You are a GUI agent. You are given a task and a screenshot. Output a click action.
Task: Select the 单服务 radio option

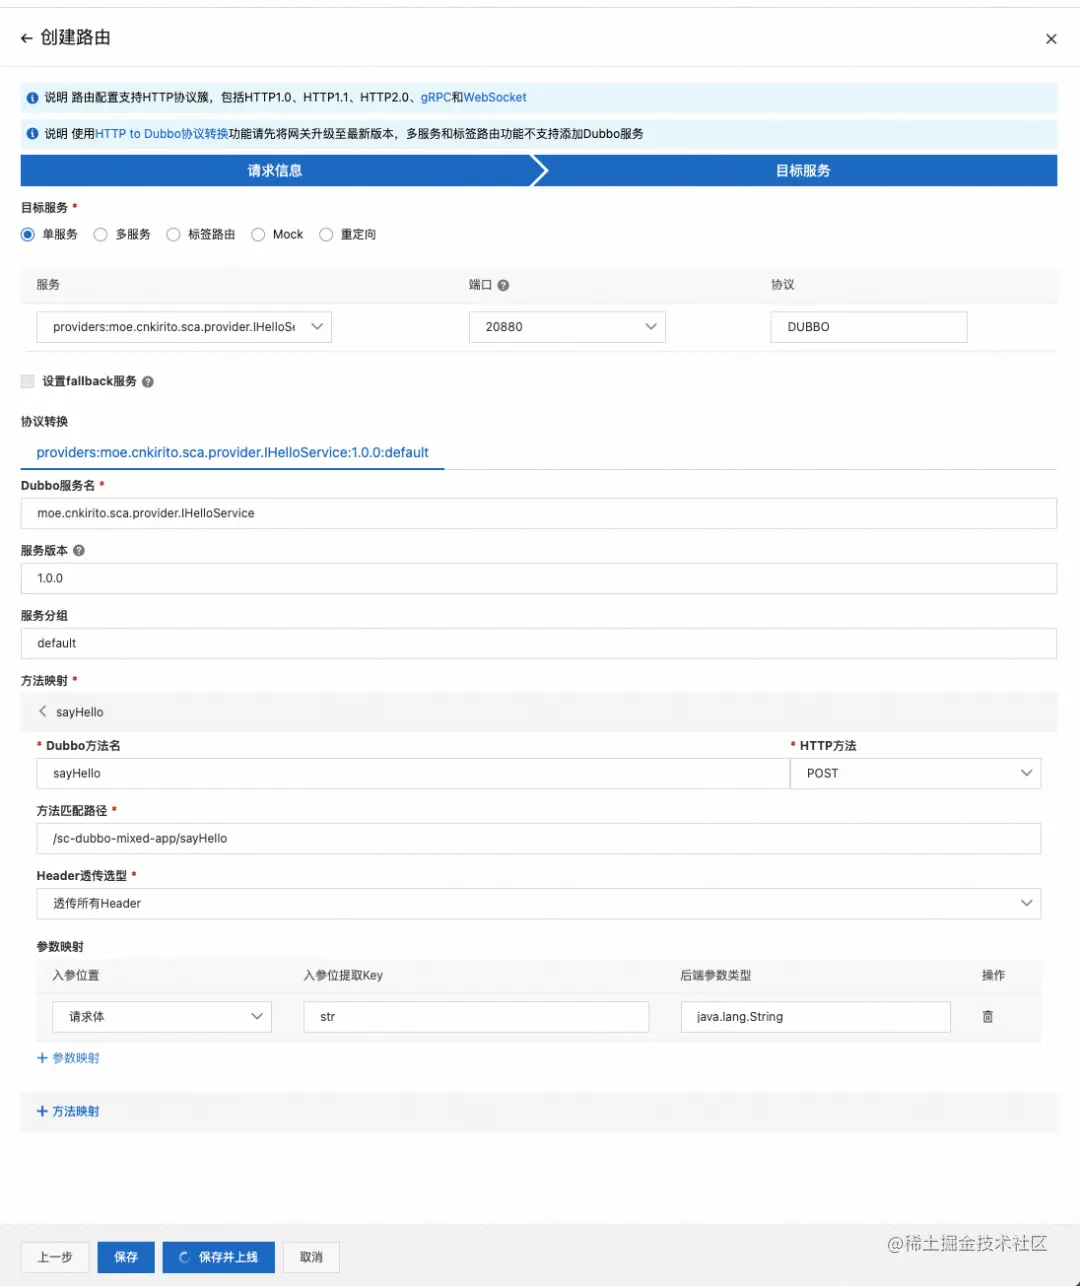pyautogui.click(x=28, y=235)
